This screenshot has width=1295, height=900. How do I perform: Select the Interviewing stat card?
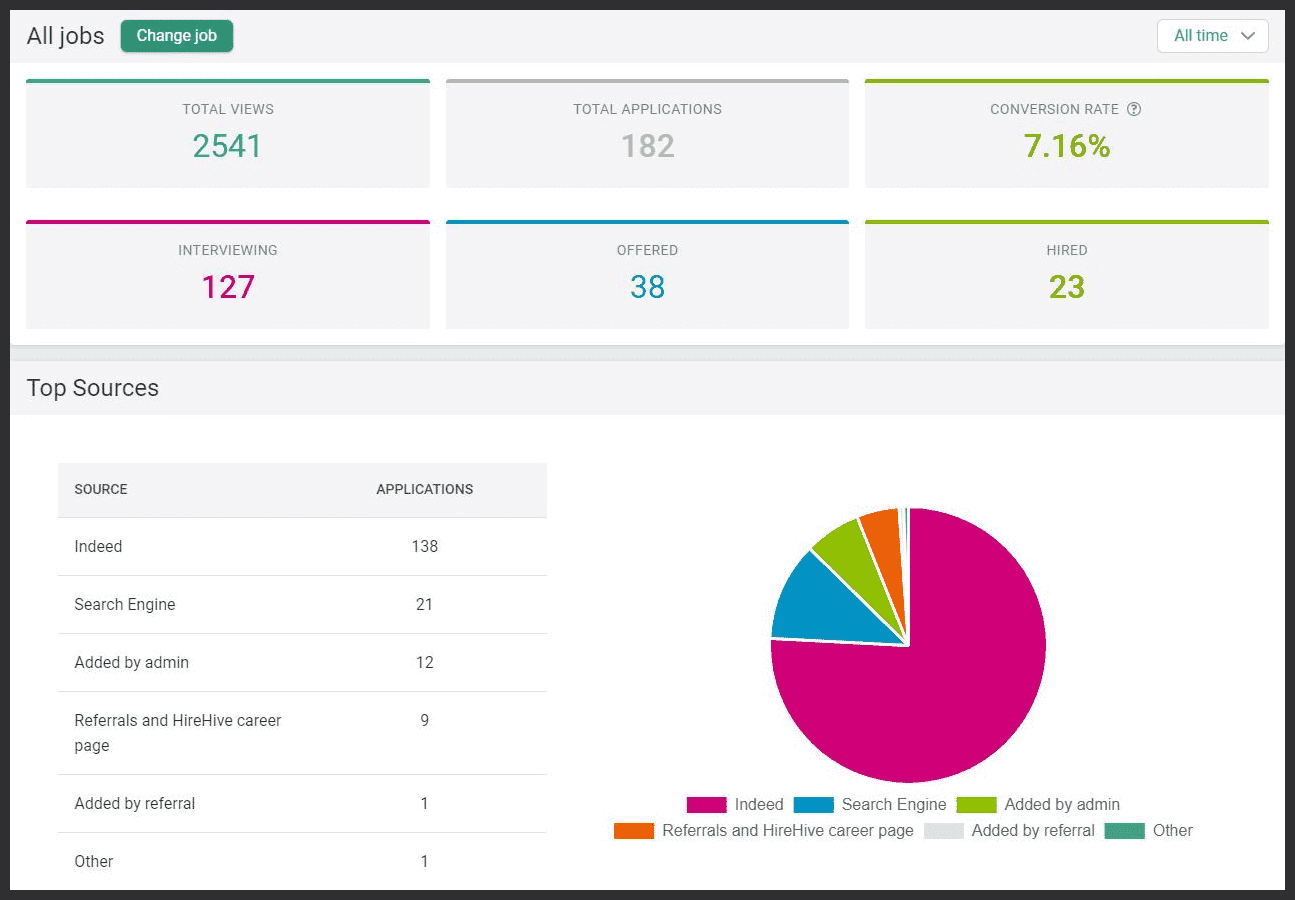click(x=228, y=275)
